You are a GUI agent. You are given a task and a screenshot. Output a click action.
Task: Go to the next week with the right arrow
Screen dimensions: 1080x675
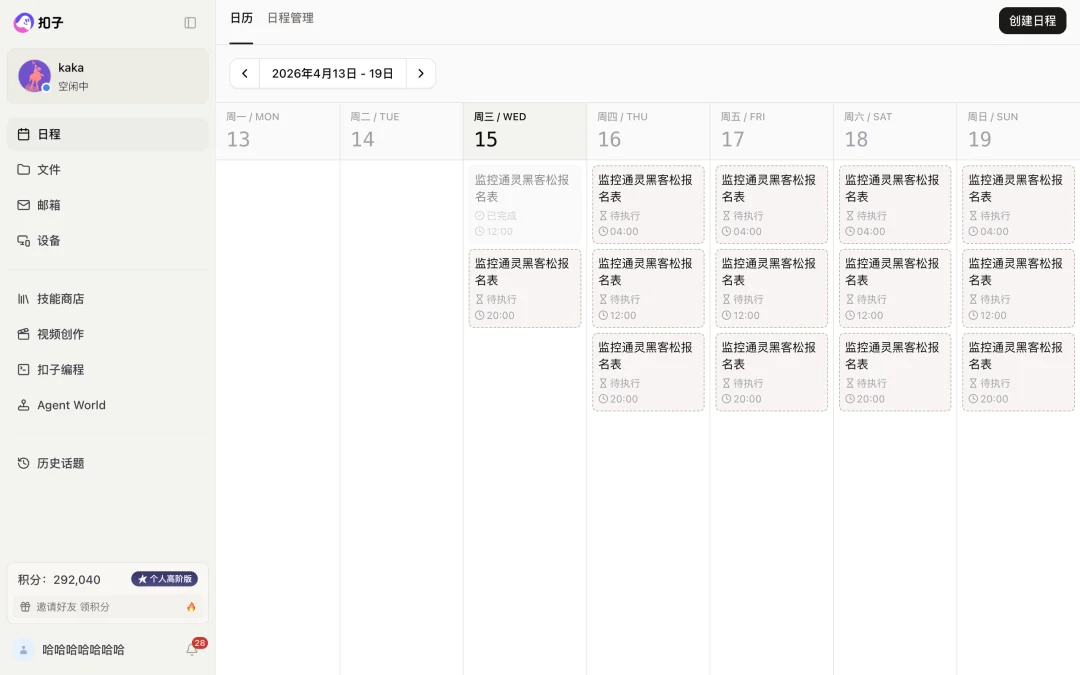tap(421, 73)
